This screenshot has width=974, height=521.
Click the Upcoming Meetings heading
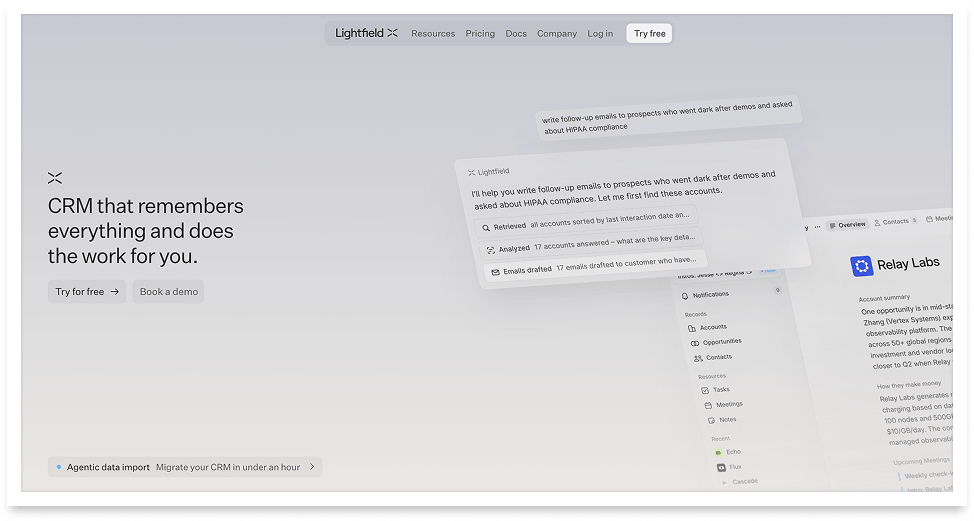921,461
